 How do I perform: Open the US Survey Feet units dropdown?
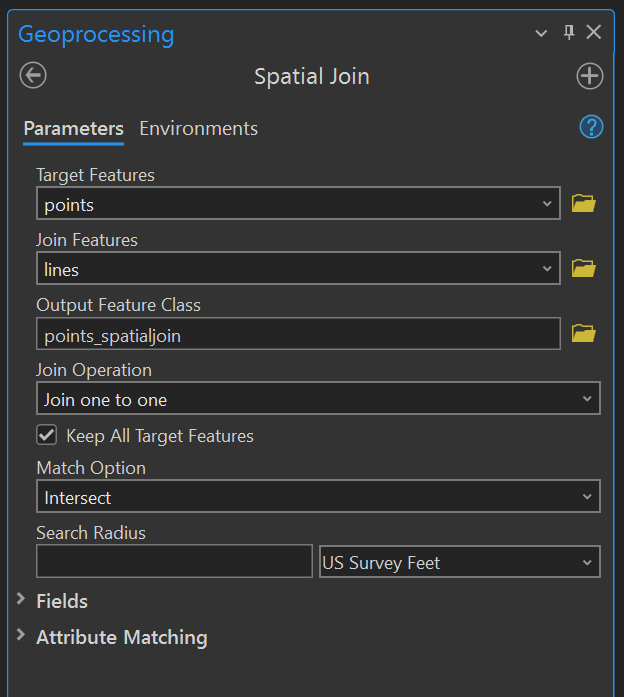tap(586, 563)
